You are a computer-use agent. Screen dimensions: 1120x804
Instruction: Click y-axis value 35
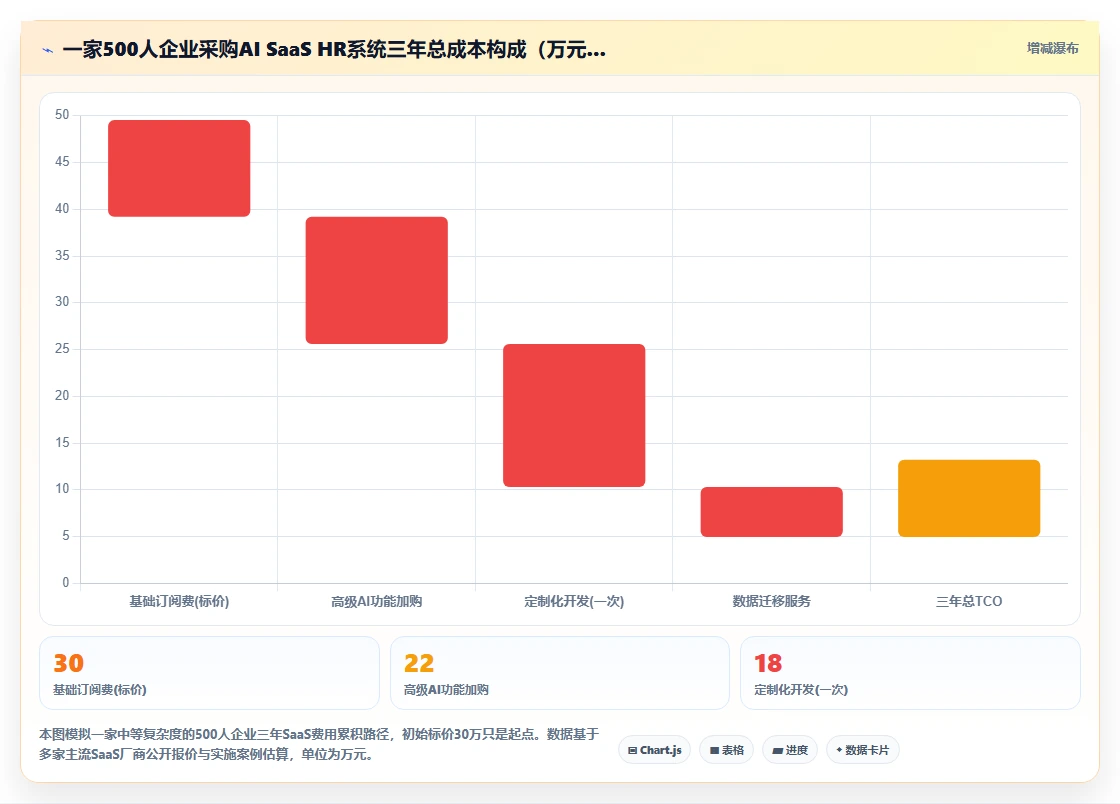pyautogui.click(x=62, y=256)
